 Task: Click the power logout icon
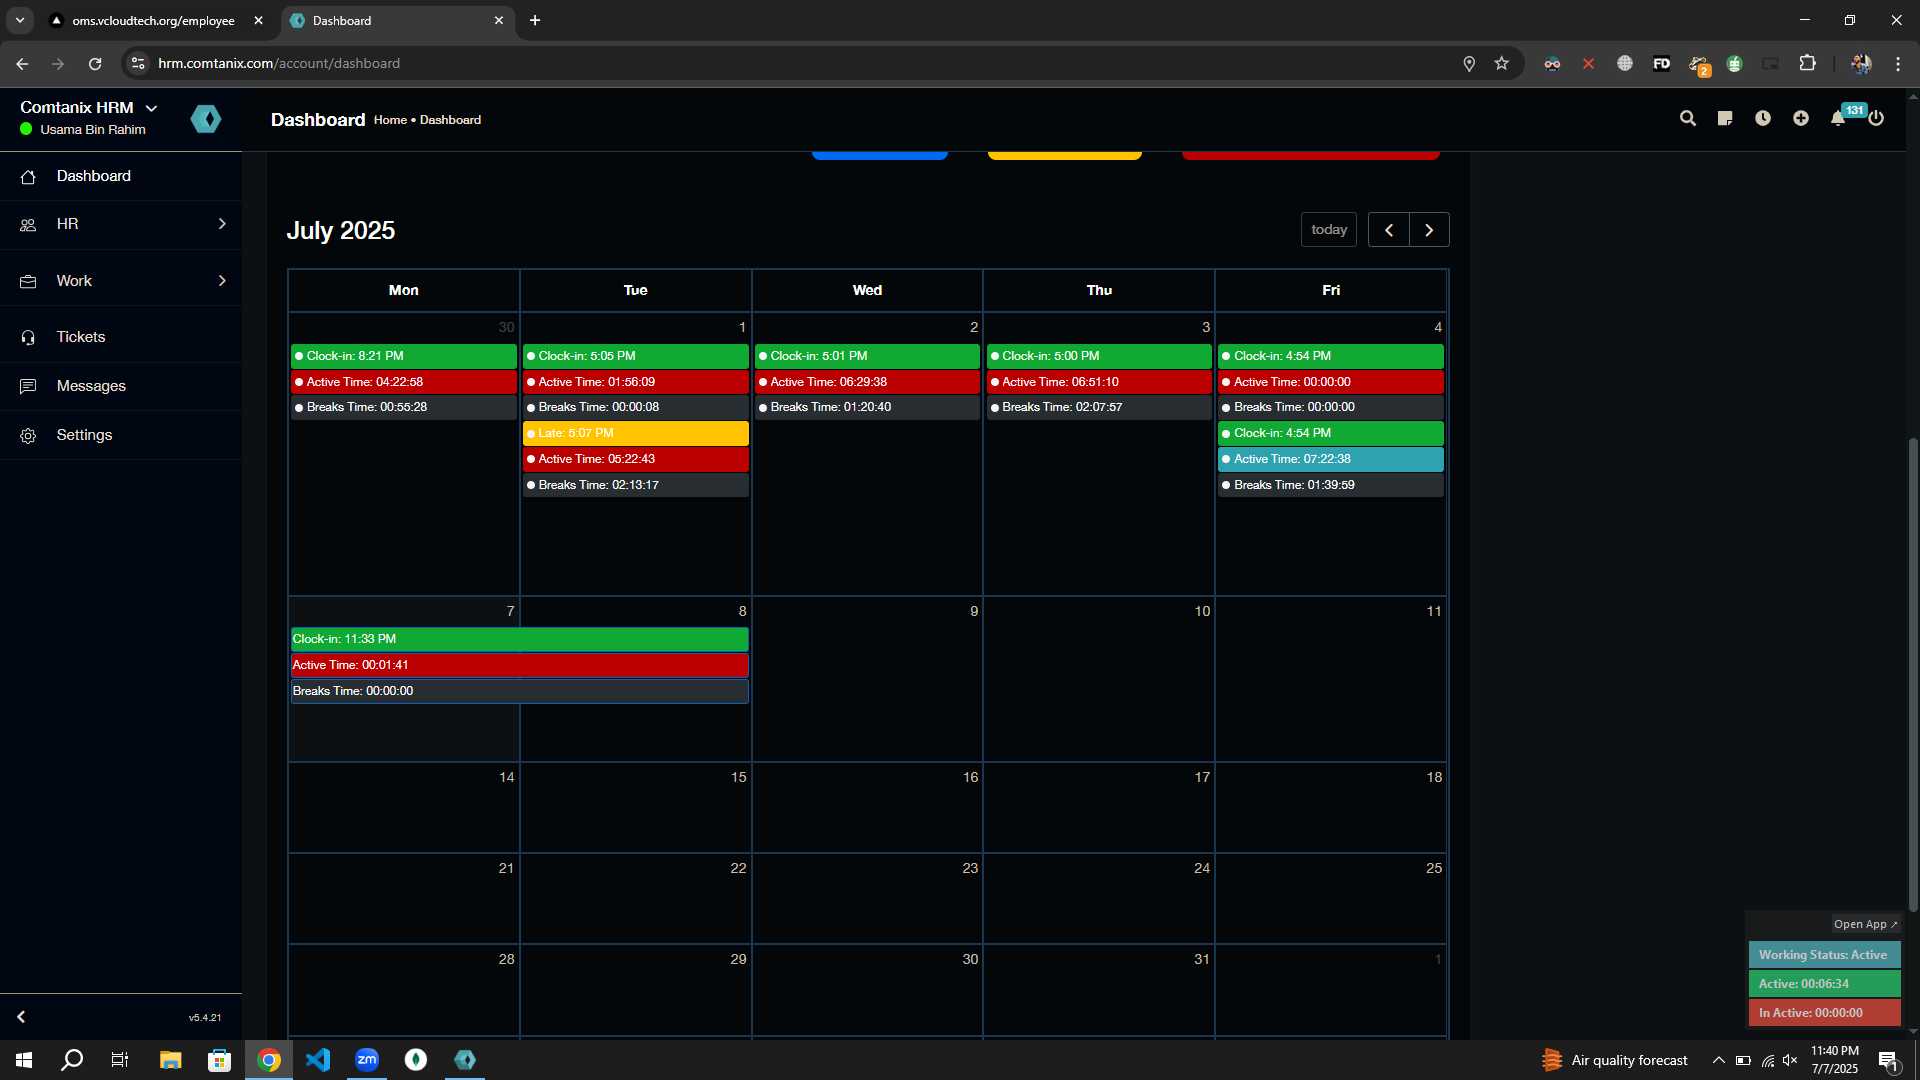(1876, 119)
